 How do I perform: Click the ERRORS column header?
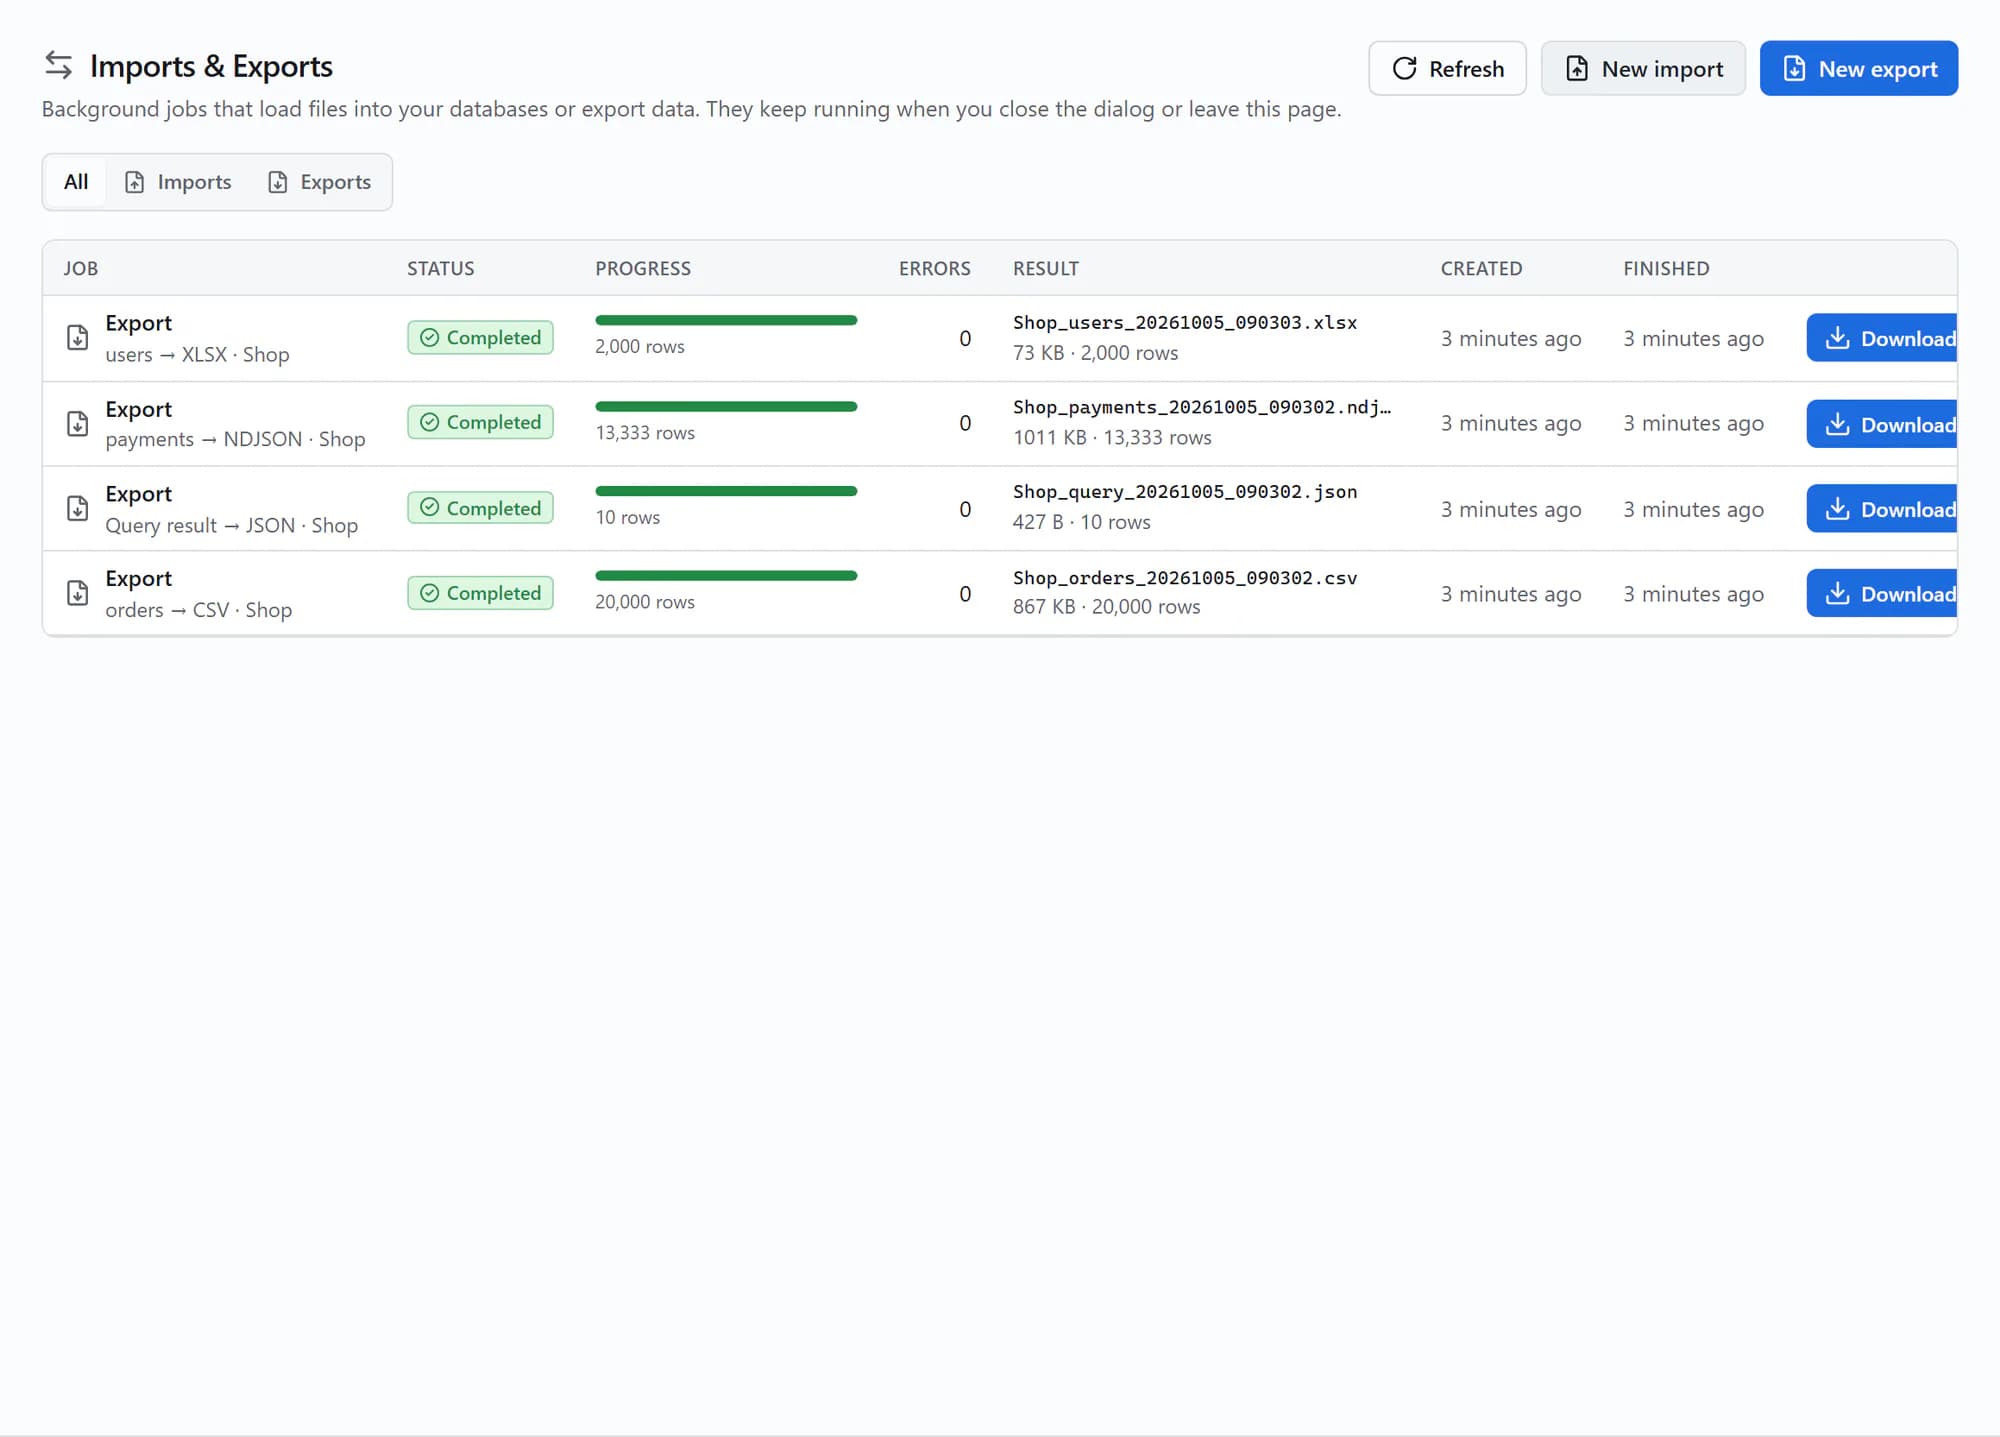click(935, 268)
